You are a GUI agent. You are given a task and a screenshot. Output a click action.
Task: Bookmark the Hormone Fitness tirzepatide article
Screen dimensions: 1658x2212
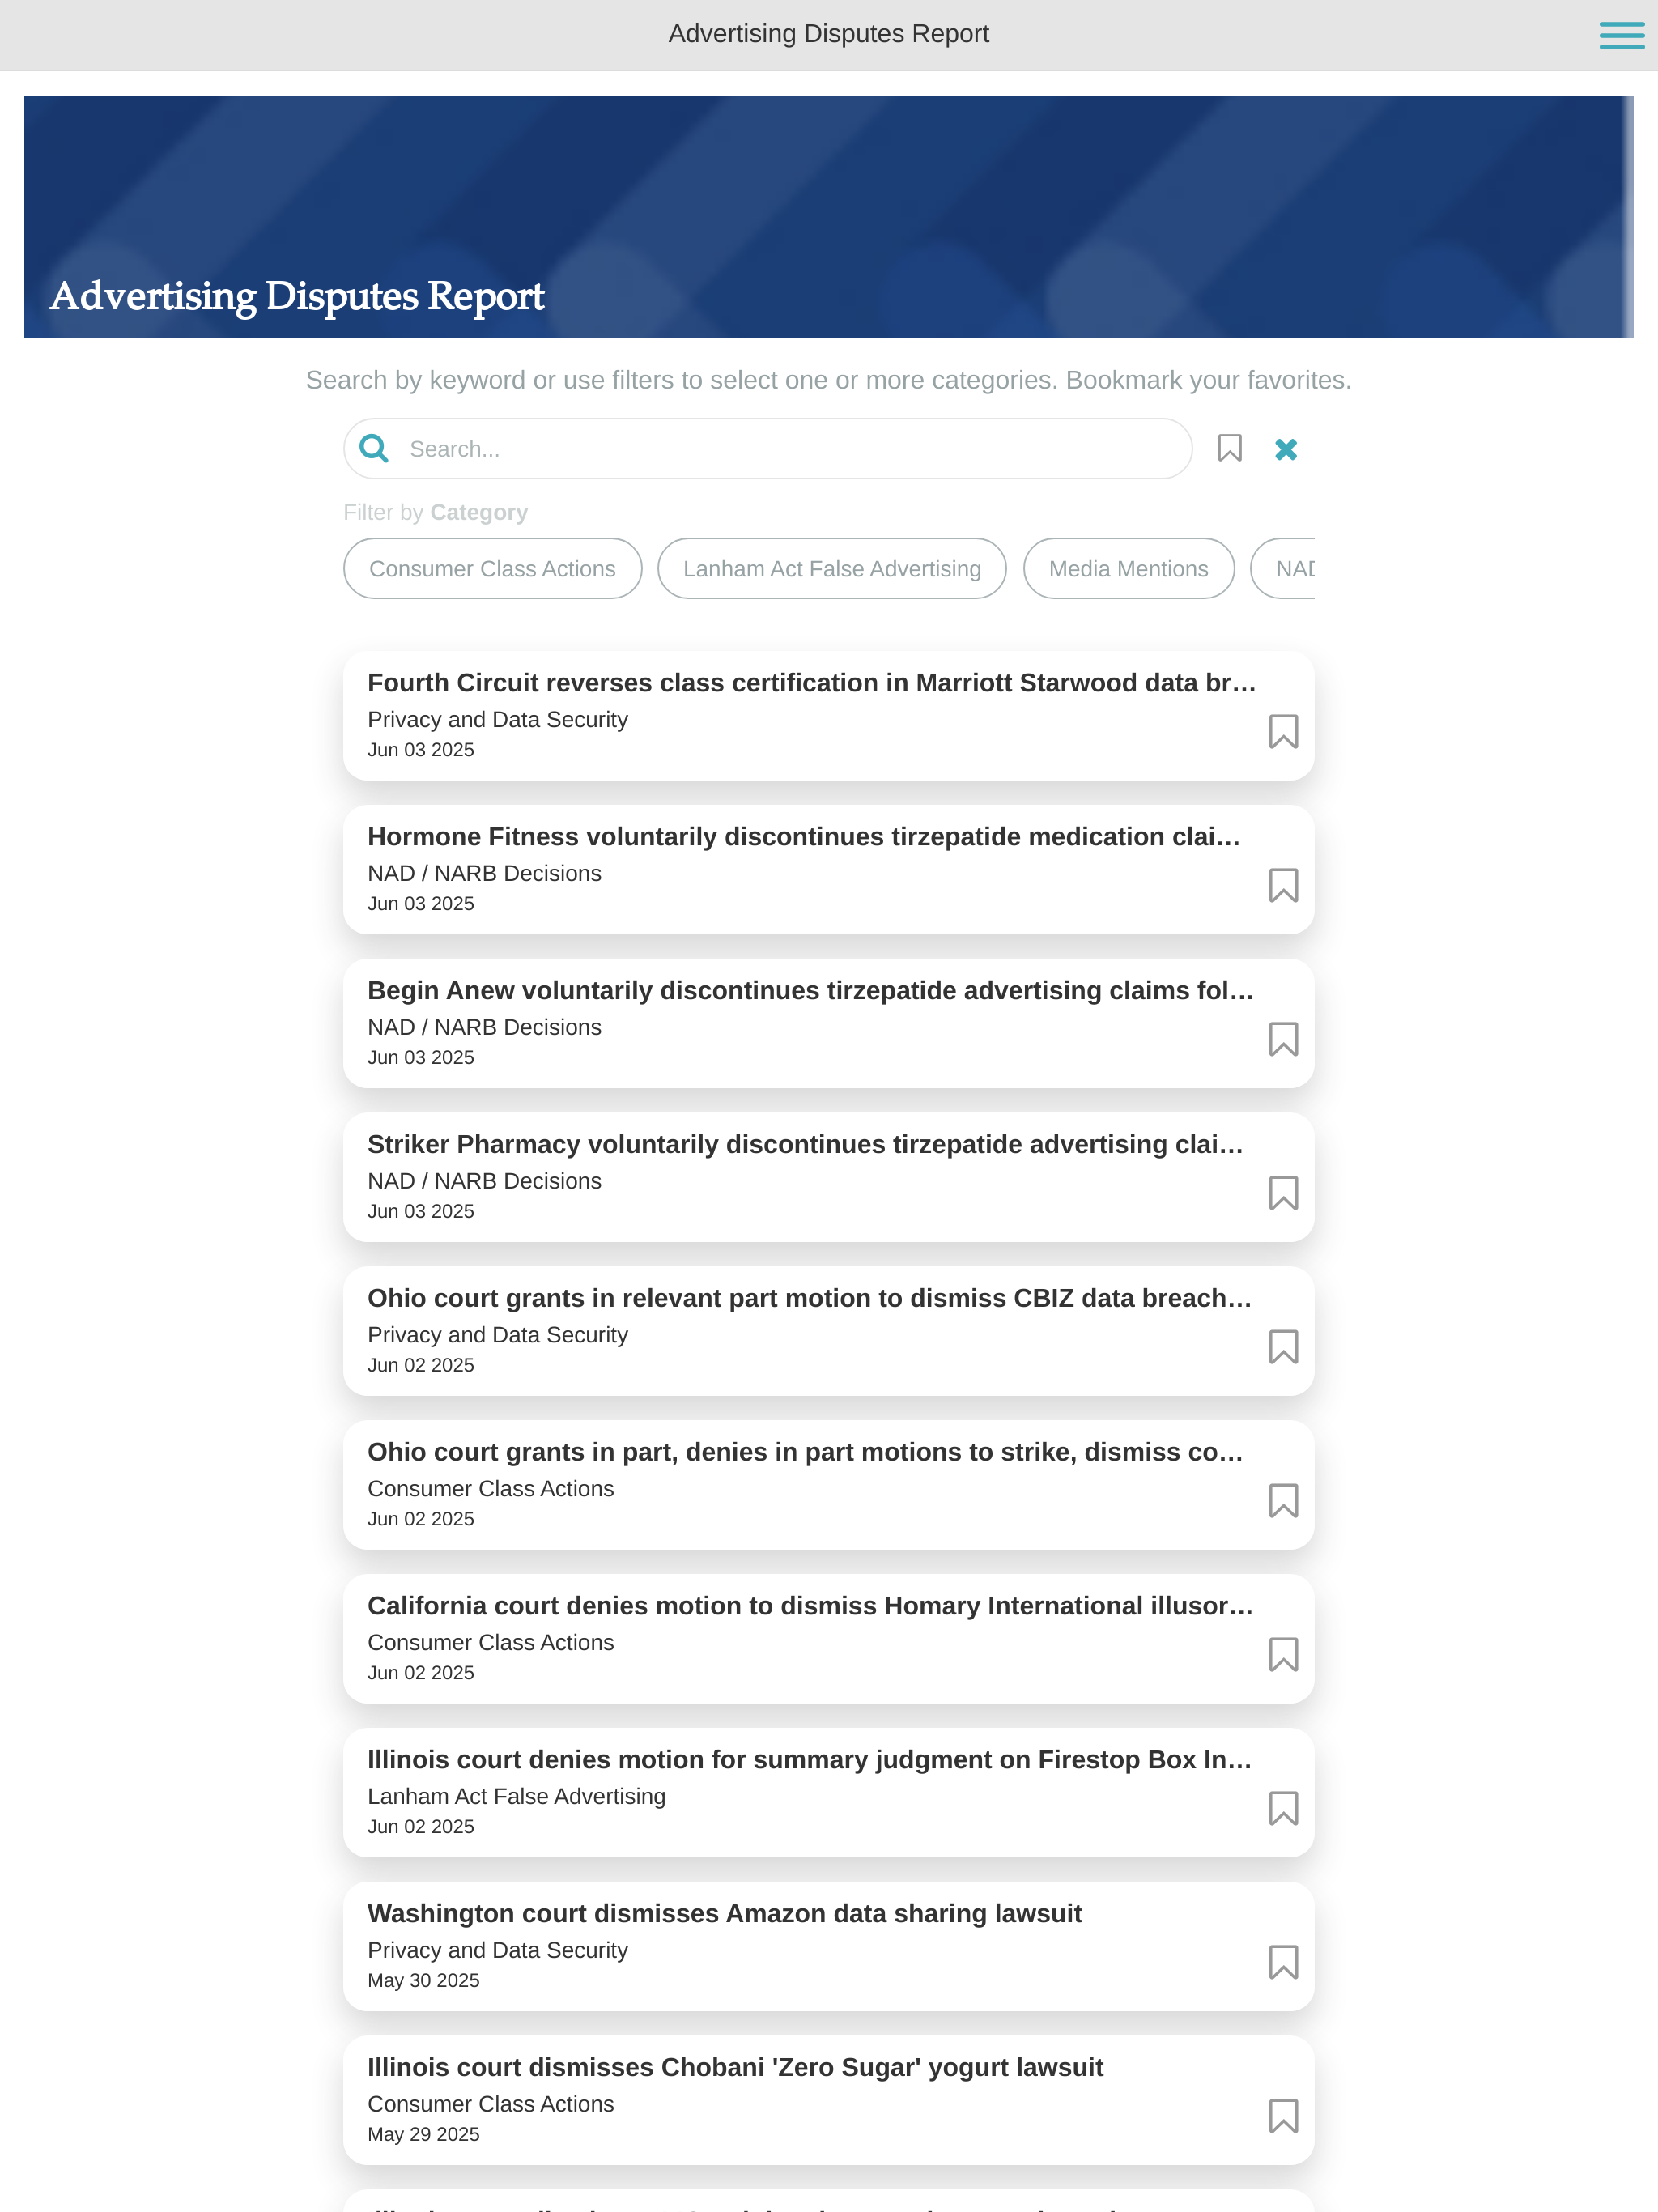1283,885
